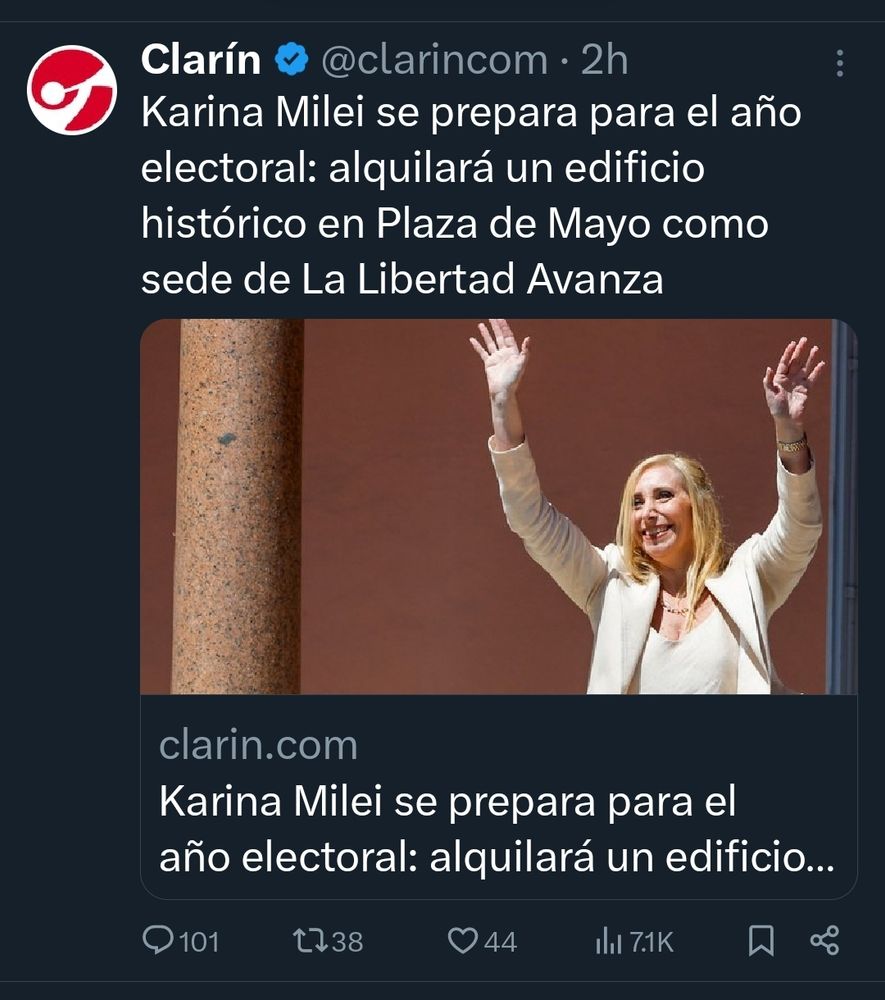Click the 7.1K view count label
Screen dimensions: 885x1000
(x=651, y=942)
